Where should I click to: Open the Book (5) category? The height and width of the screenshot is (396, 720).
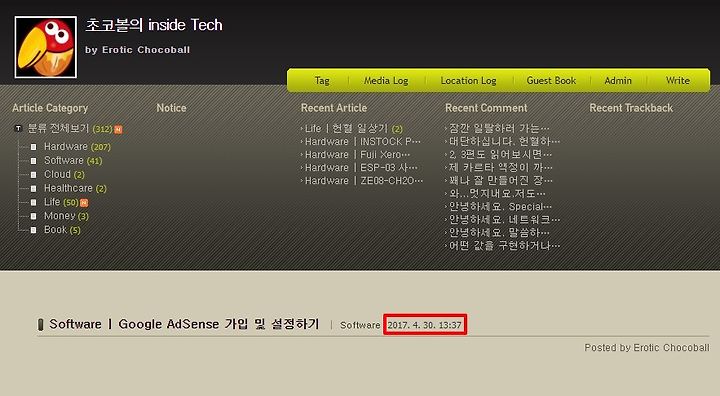point(62,230)
